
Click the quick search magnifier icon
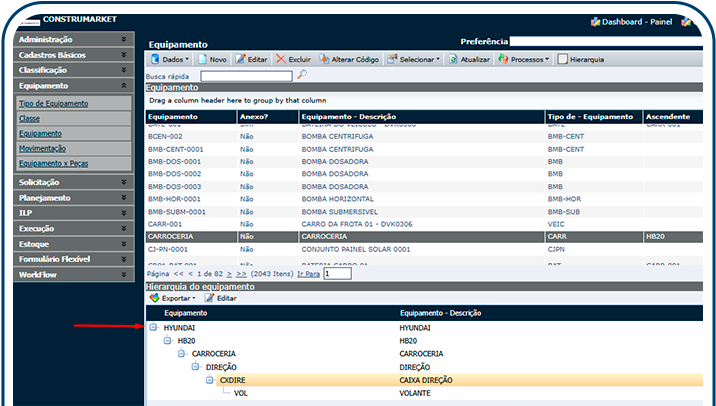(x=302, y=75)
